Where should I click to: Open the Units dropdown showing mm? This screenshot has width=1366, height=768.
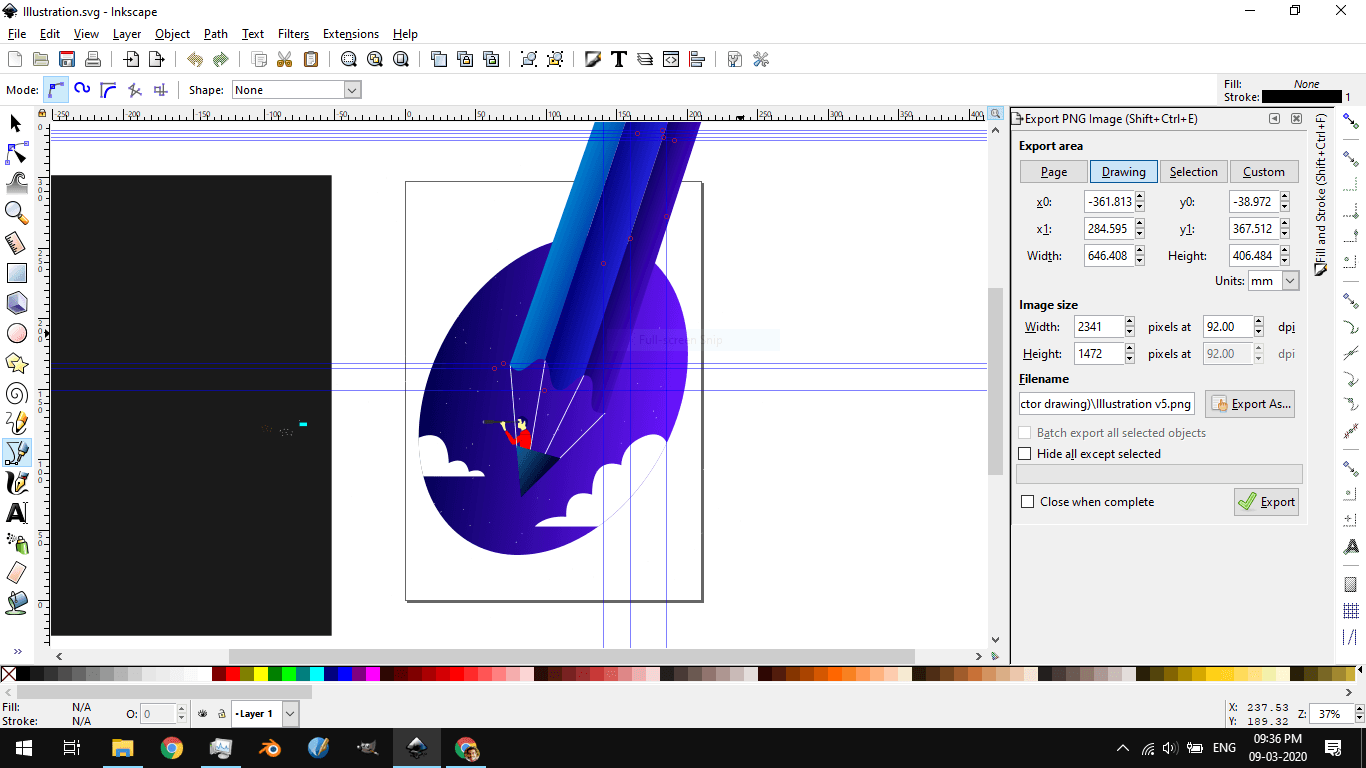pyautogui.click(x=1273, y=281)
